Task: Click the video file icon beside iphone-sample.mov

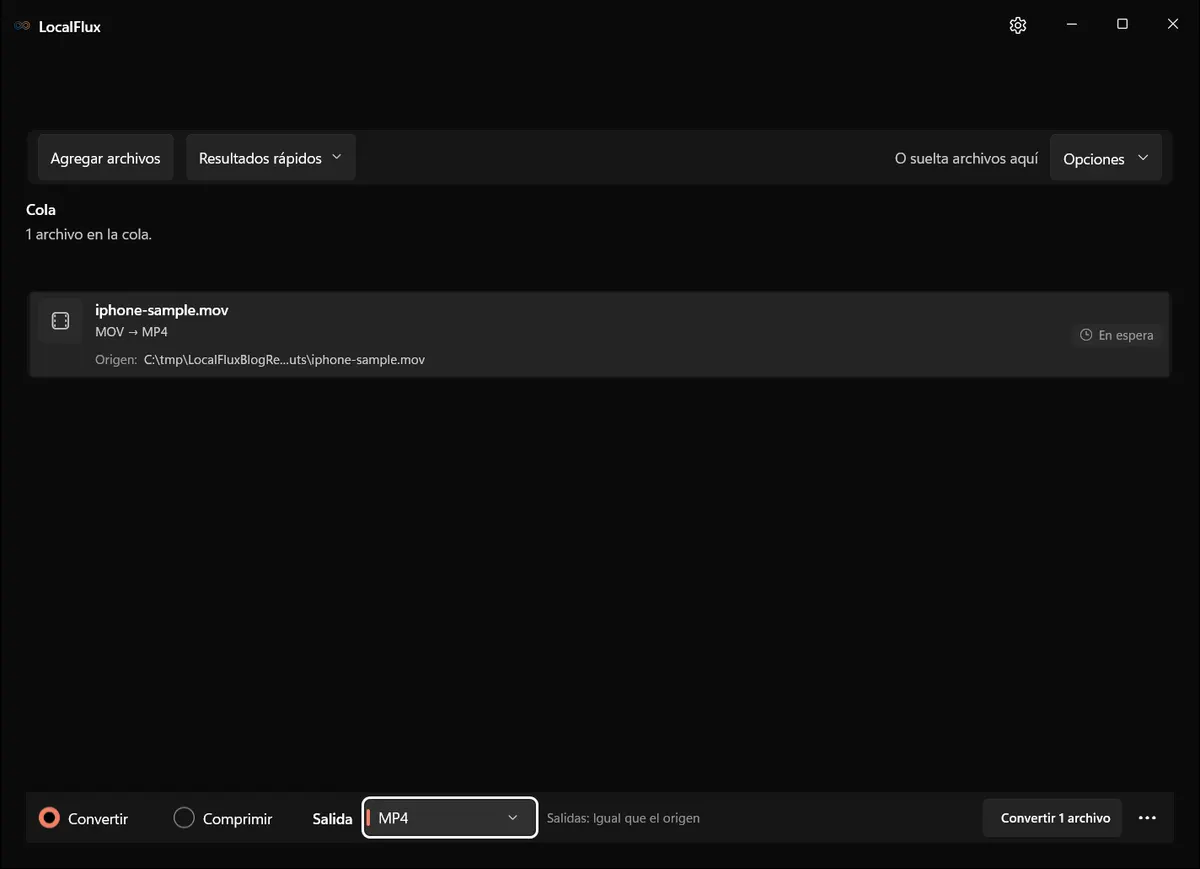Action: click(x=60, y=321)
